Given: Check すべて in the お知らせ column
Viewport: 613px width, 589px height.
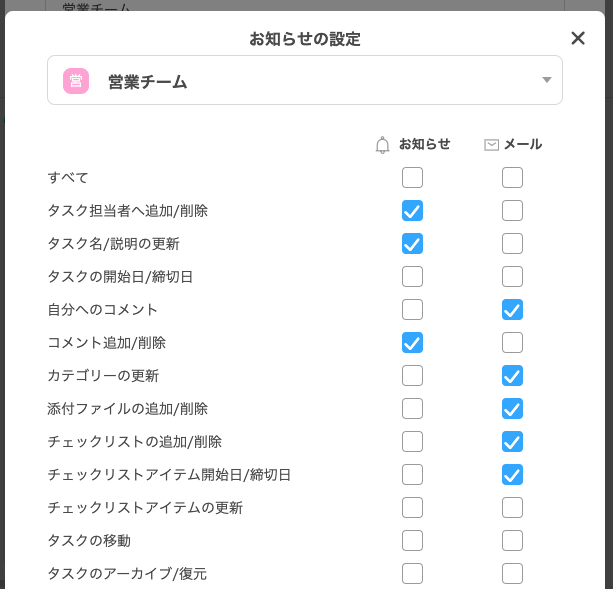Looking at the screenshot, I should pyautogui.click(x=412, y=177).
